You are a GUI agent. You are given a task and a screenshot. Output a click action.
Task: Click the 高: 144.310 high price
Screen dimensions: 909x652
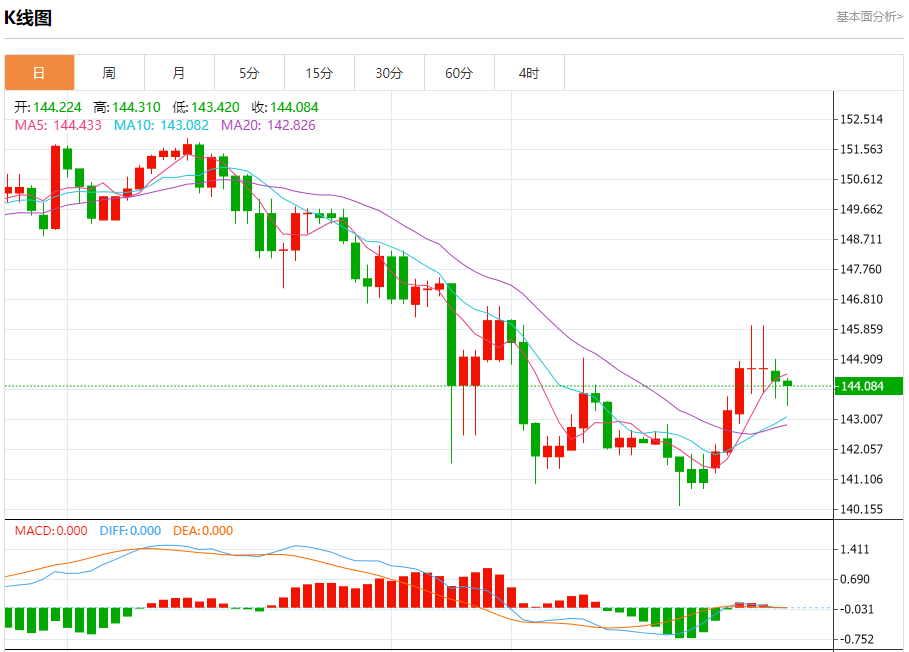pyautogui.click(x=127, y=107)
